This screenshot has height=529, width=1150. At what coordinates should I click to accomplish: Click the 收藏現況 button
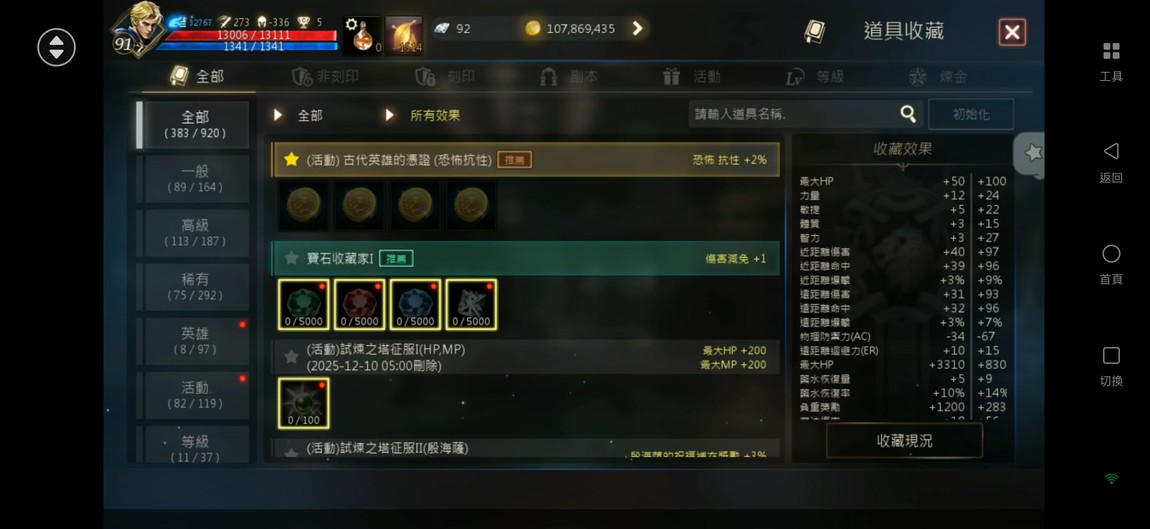click(x=904, y=441)
